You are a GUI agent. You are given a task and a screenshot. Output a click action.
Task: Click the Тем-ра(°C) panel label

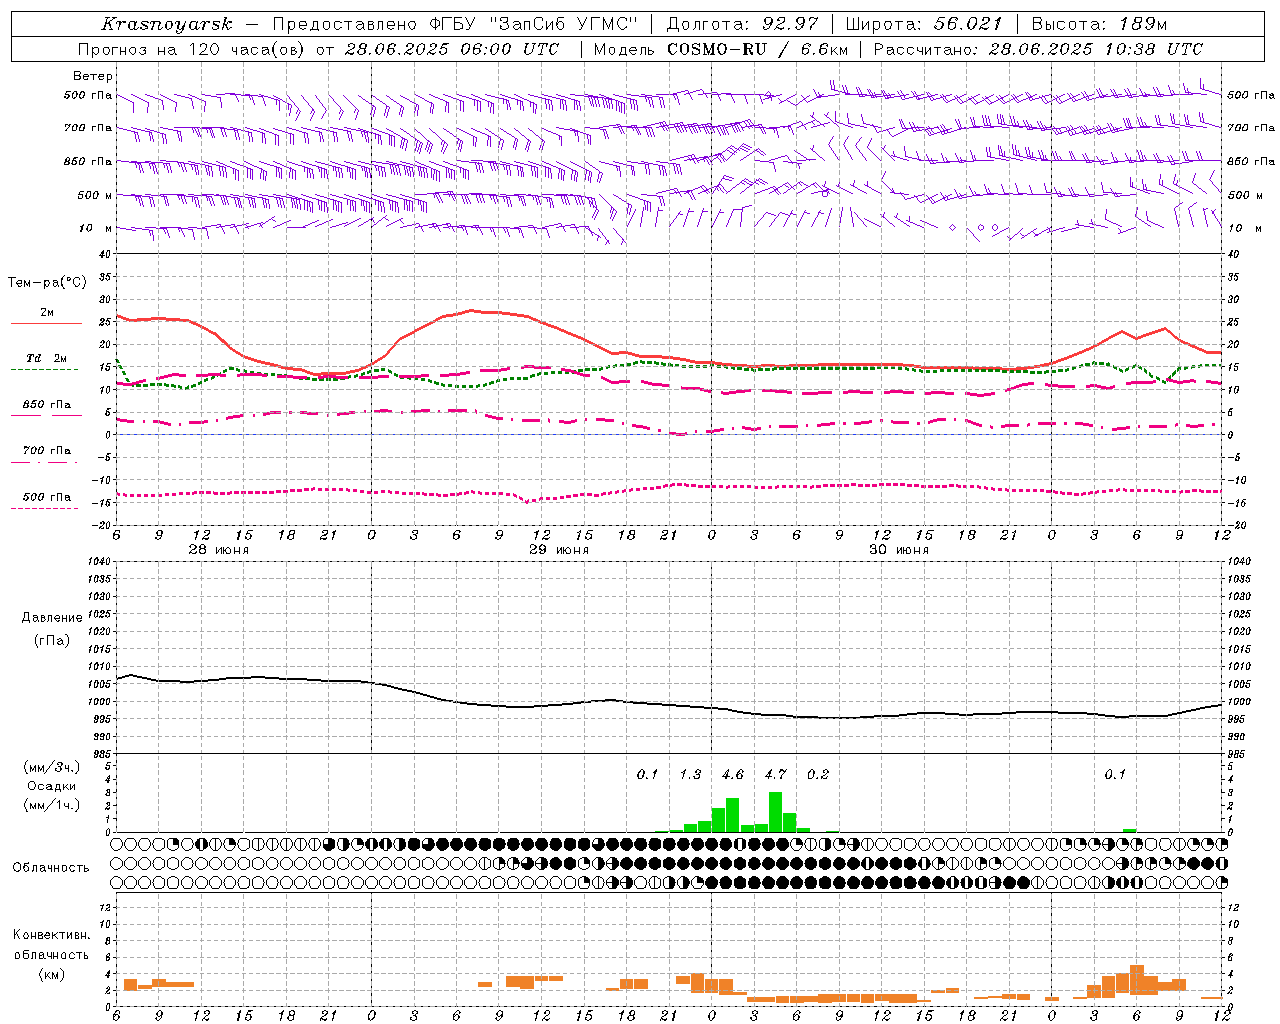pos(47,283)
